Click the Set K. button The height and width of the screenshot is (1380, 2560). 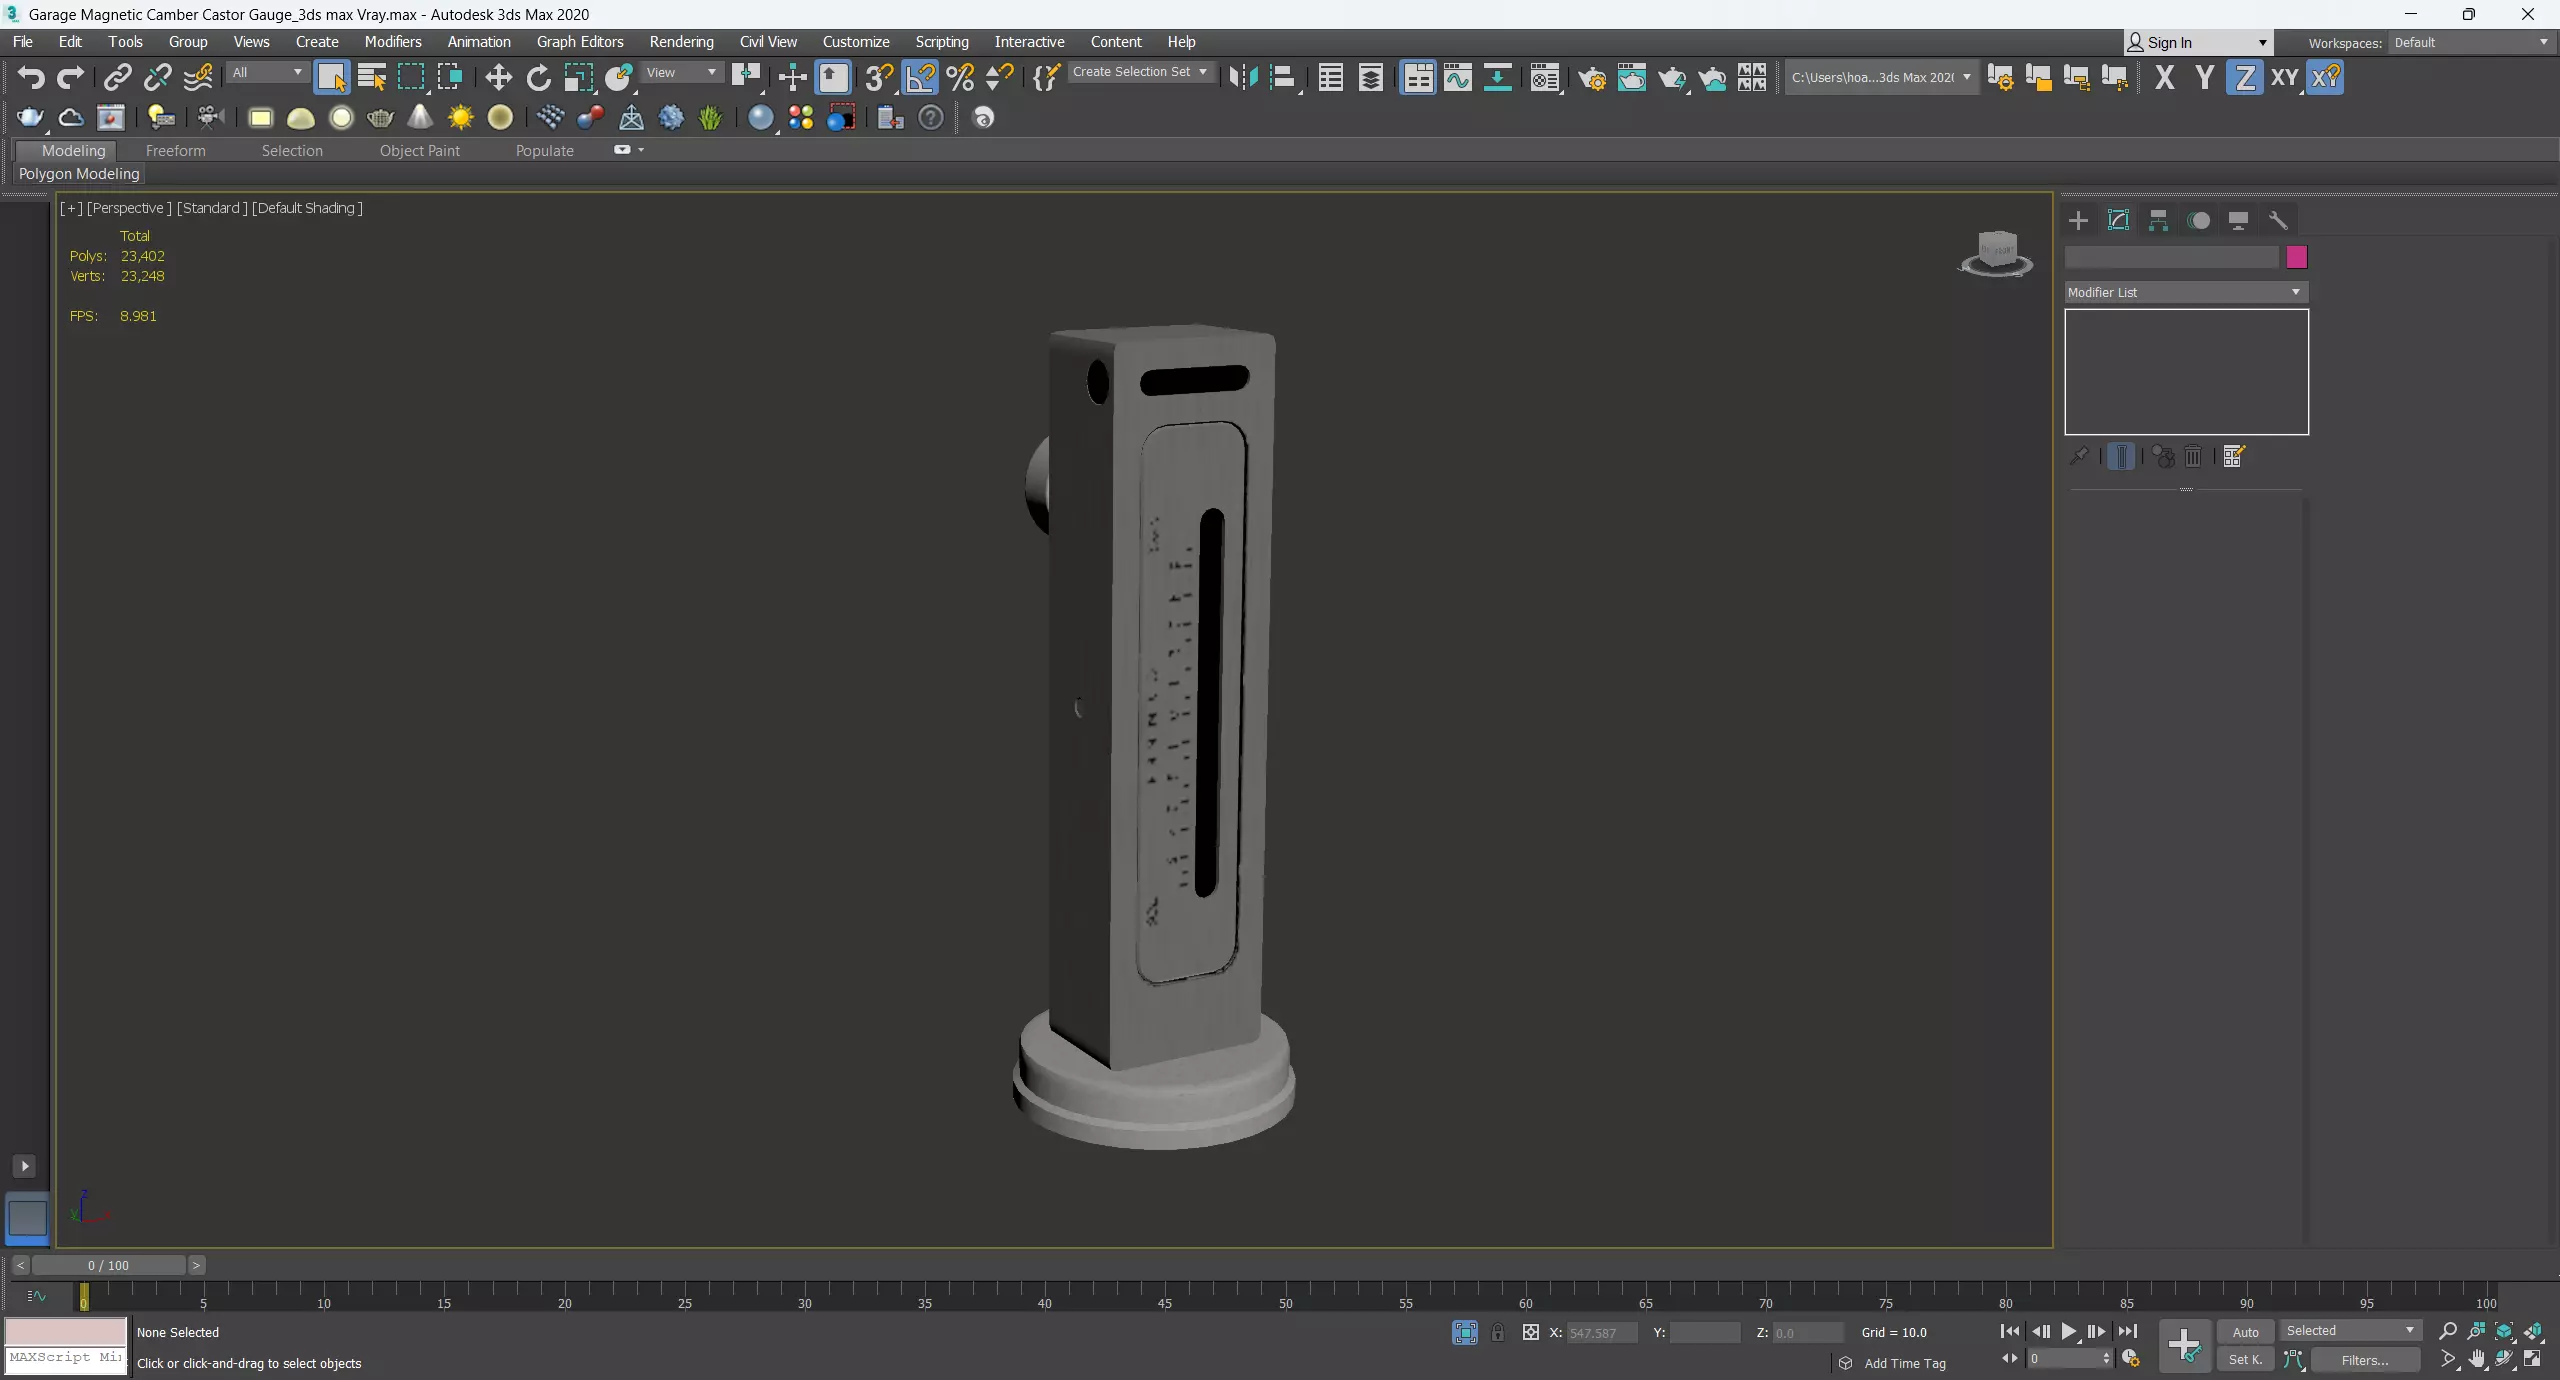tap(2245, 1359)
